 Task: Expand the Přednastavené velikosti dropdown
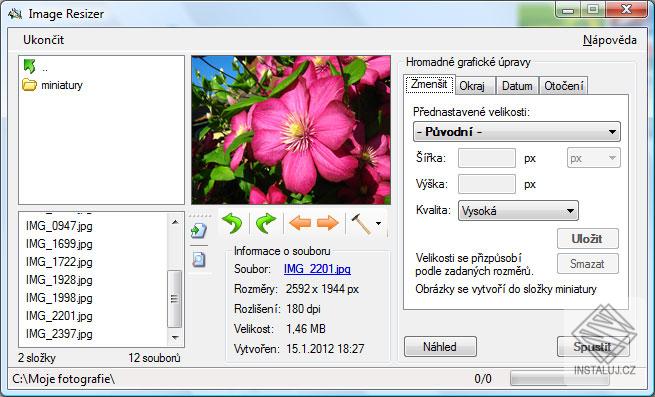pos(517,132)
